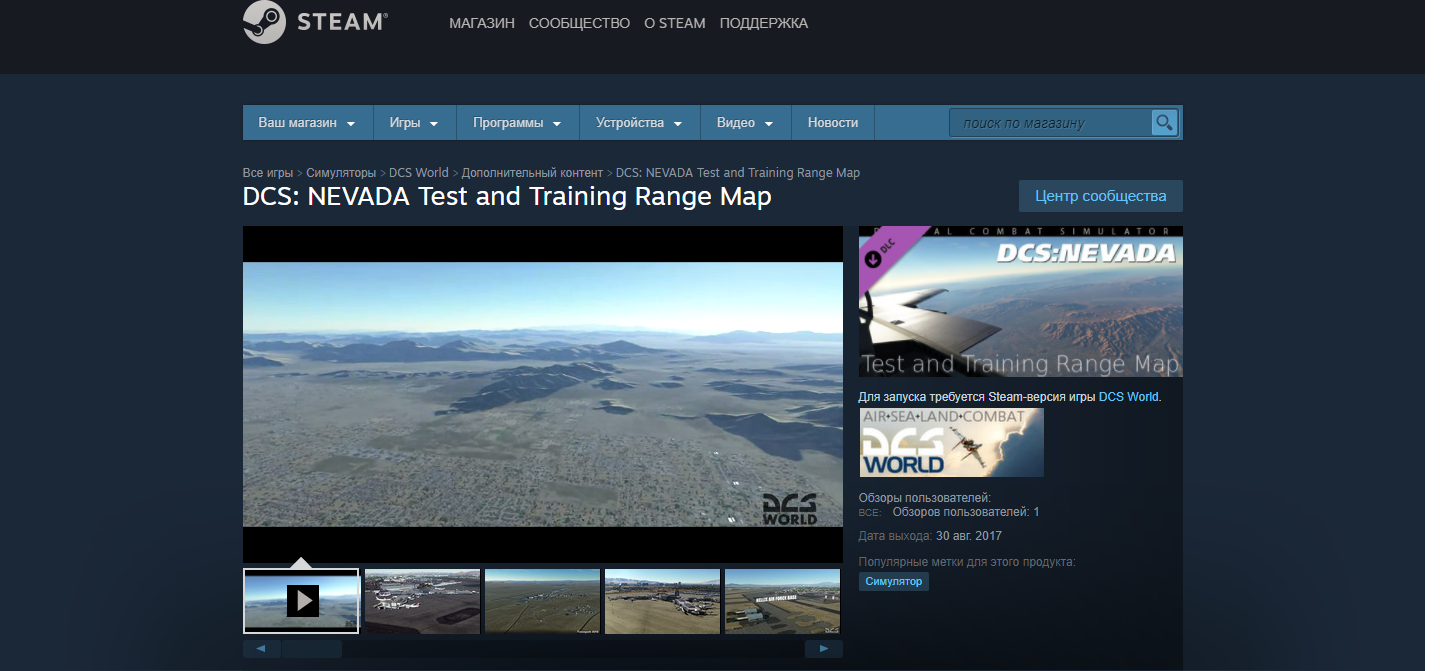Open the DCS World base game banner

pyautogui.click(x=951, y=442)
